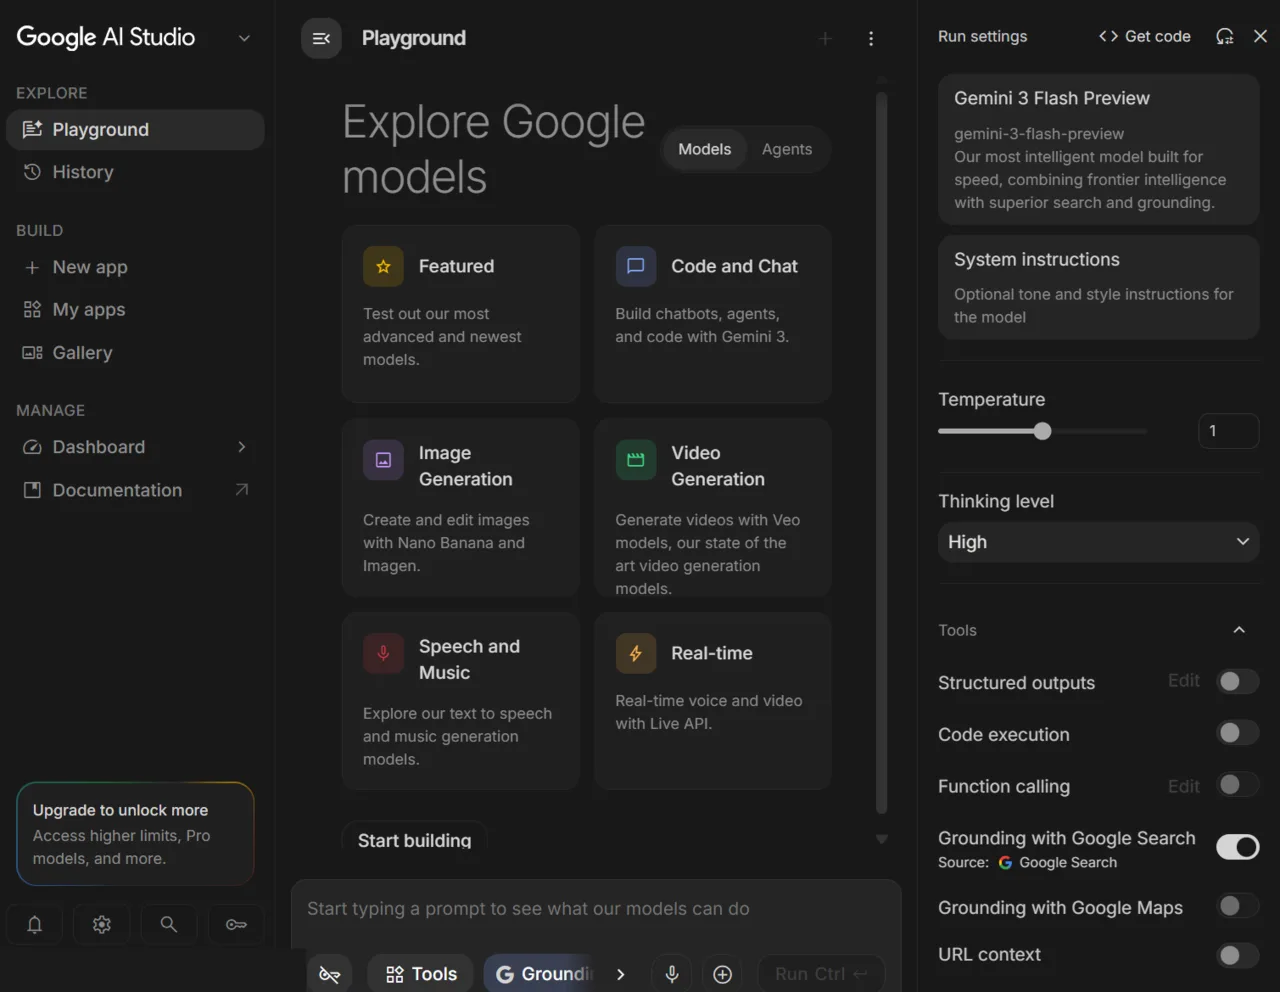Click the Video Generation clapper icon

click(636, 460)
